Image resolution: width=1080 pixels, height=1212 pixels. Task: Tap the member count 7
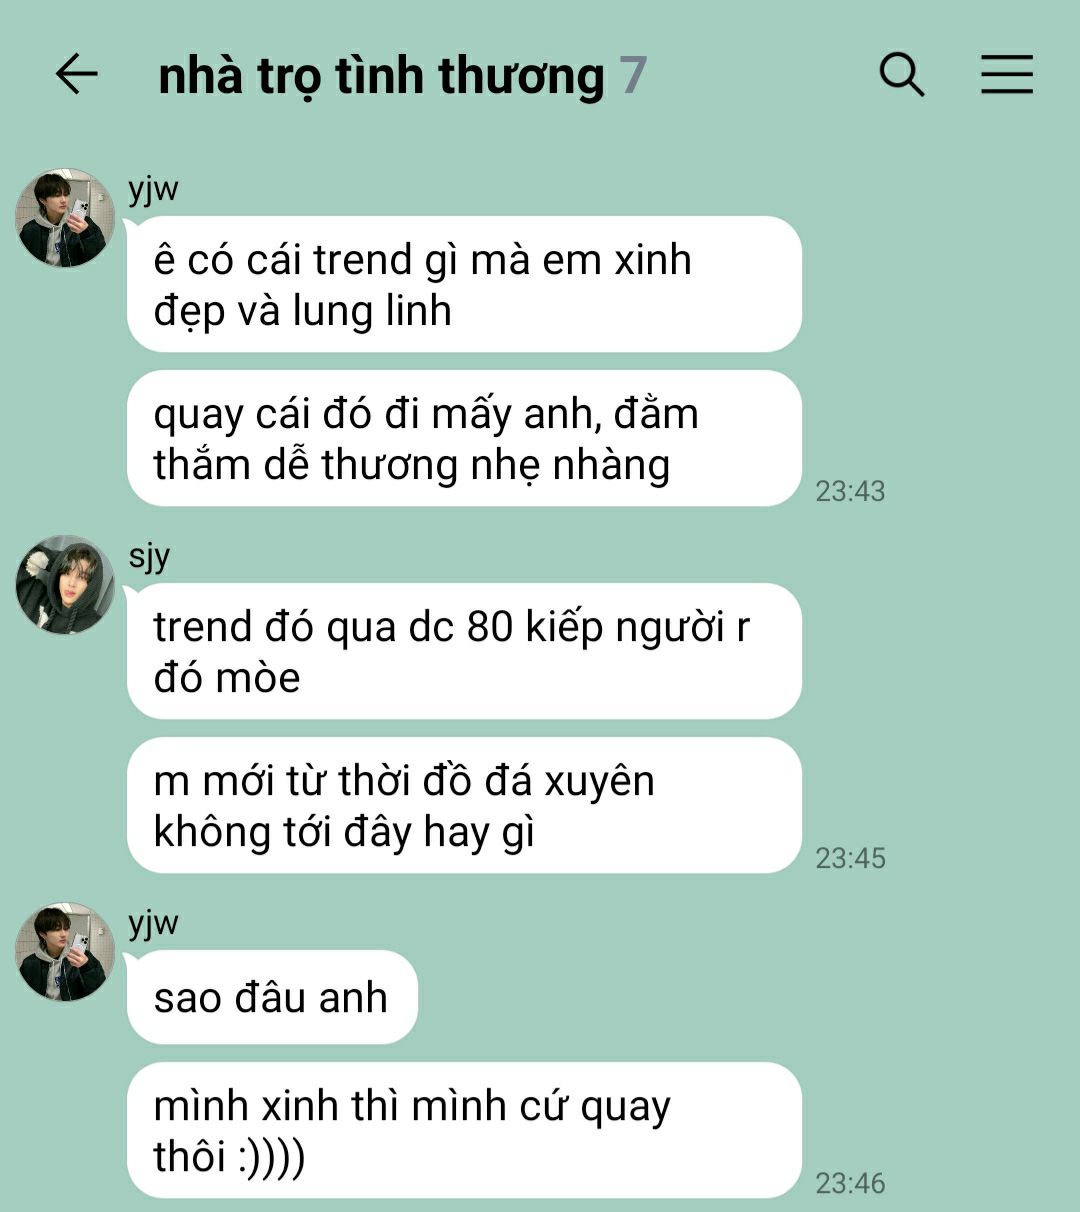(x=633, y=77)
